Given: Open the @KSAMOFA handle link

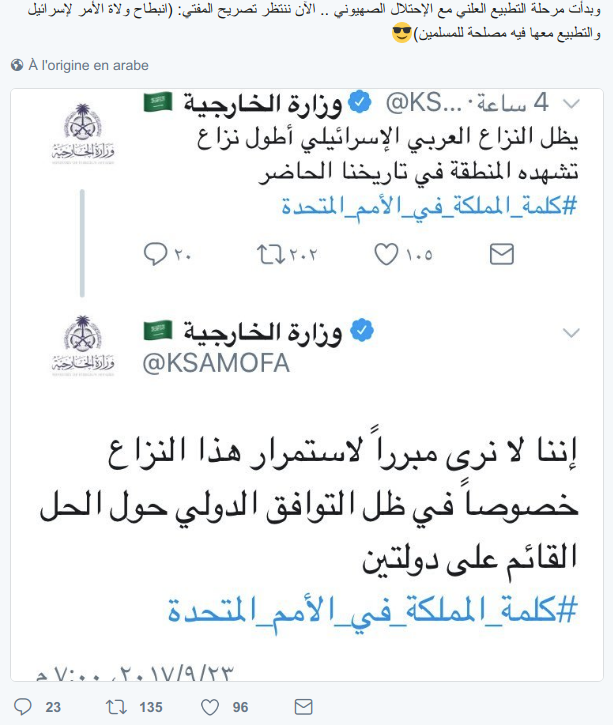Looking at the screenshot, I should tap(217, 363).
